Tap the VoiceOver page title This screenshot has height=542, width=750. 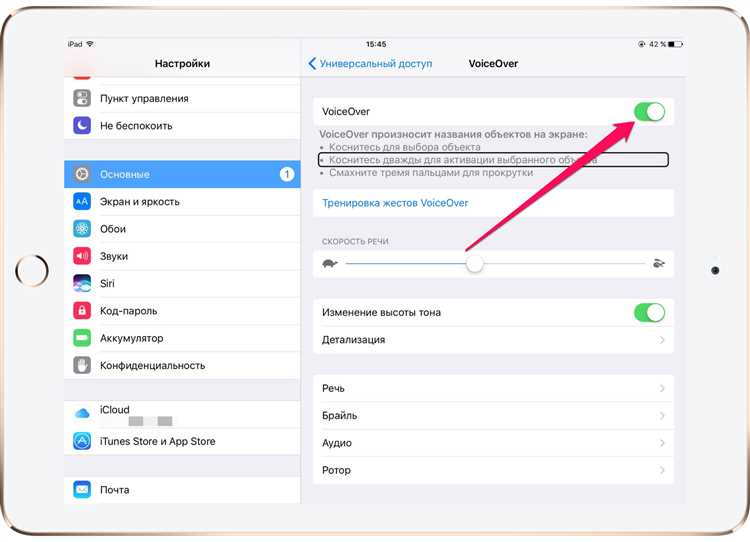493,63
